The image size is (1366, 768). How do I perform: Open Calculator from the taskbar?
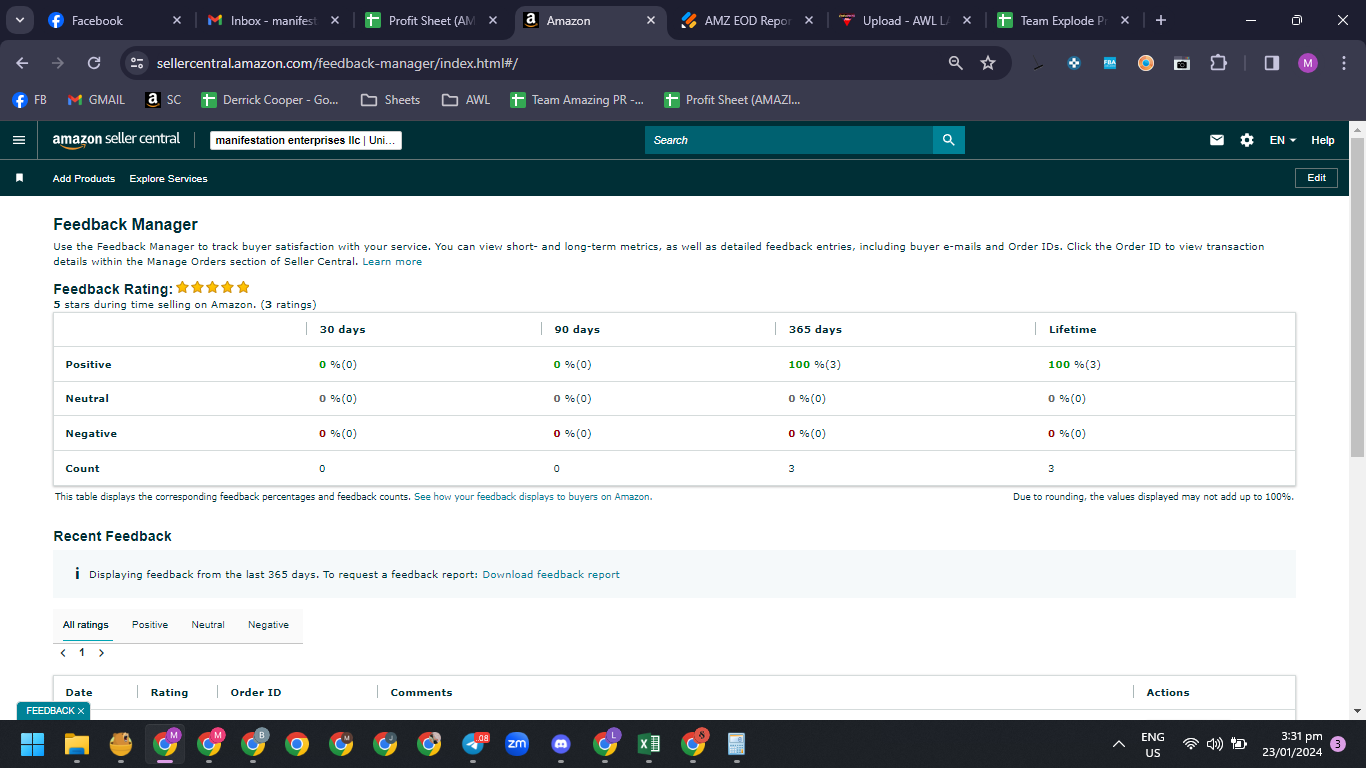coord(737,744)
